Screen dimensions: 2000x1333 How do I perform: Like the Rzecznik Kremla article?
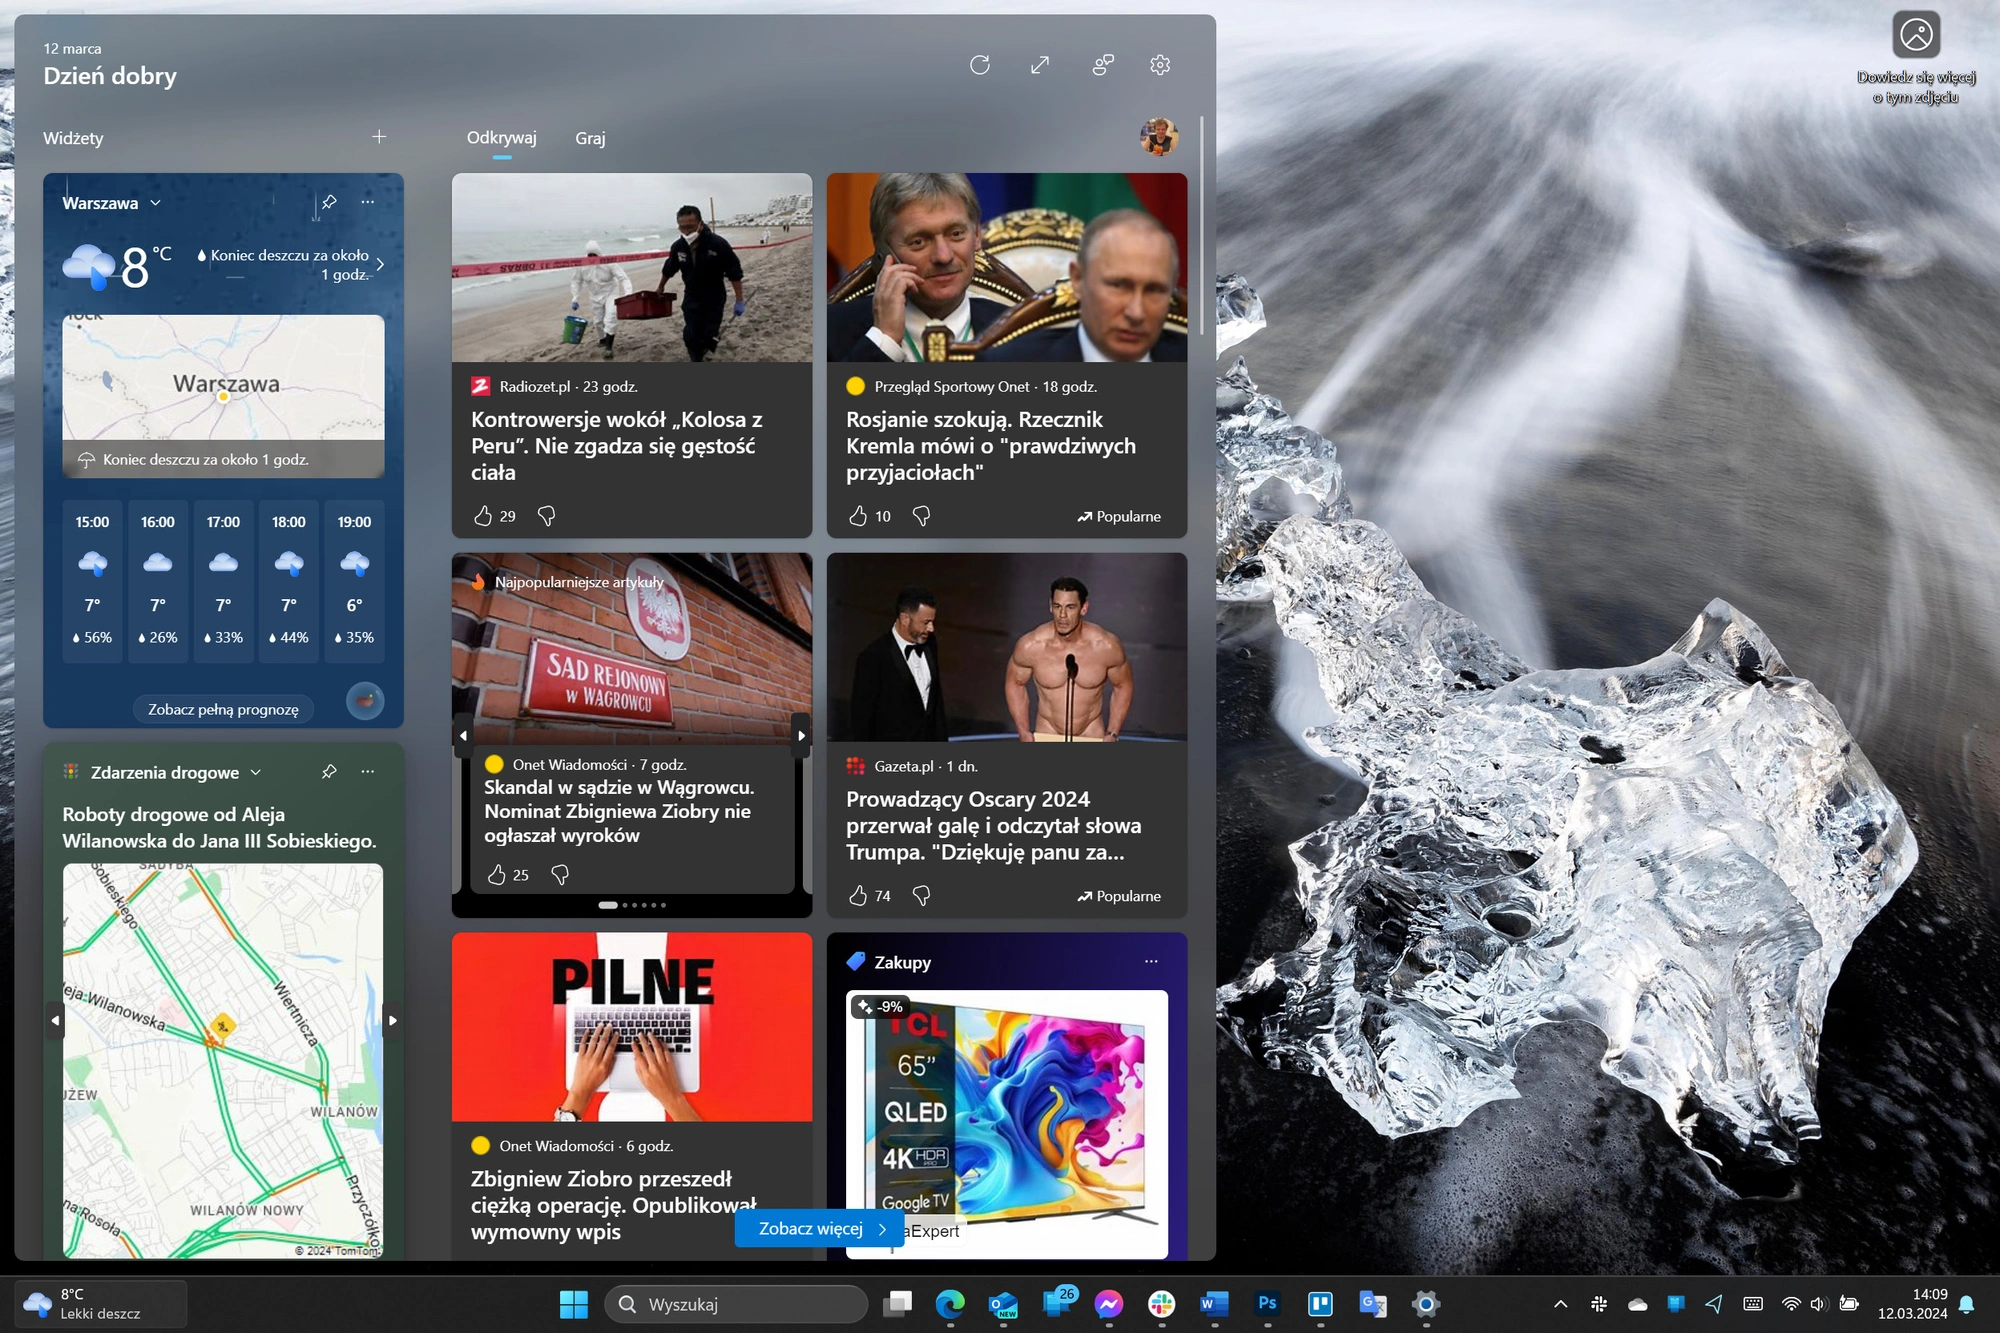click(858, 516)
